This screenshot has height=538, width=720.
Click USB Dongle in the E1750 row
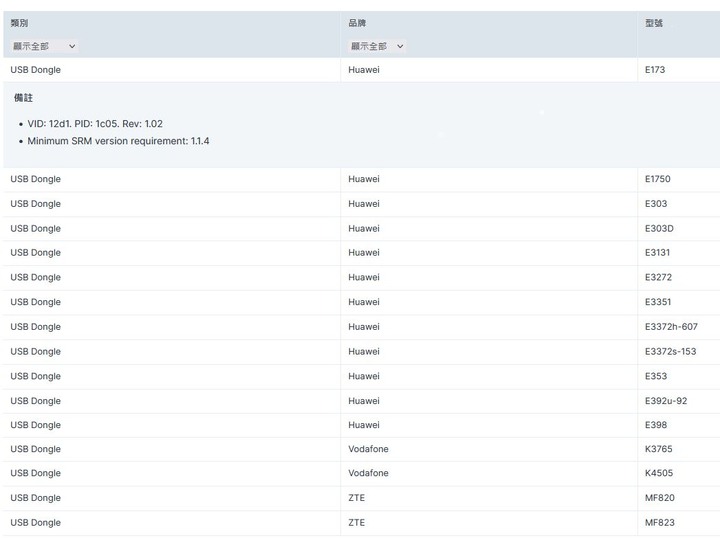click(x=35, y=179)
